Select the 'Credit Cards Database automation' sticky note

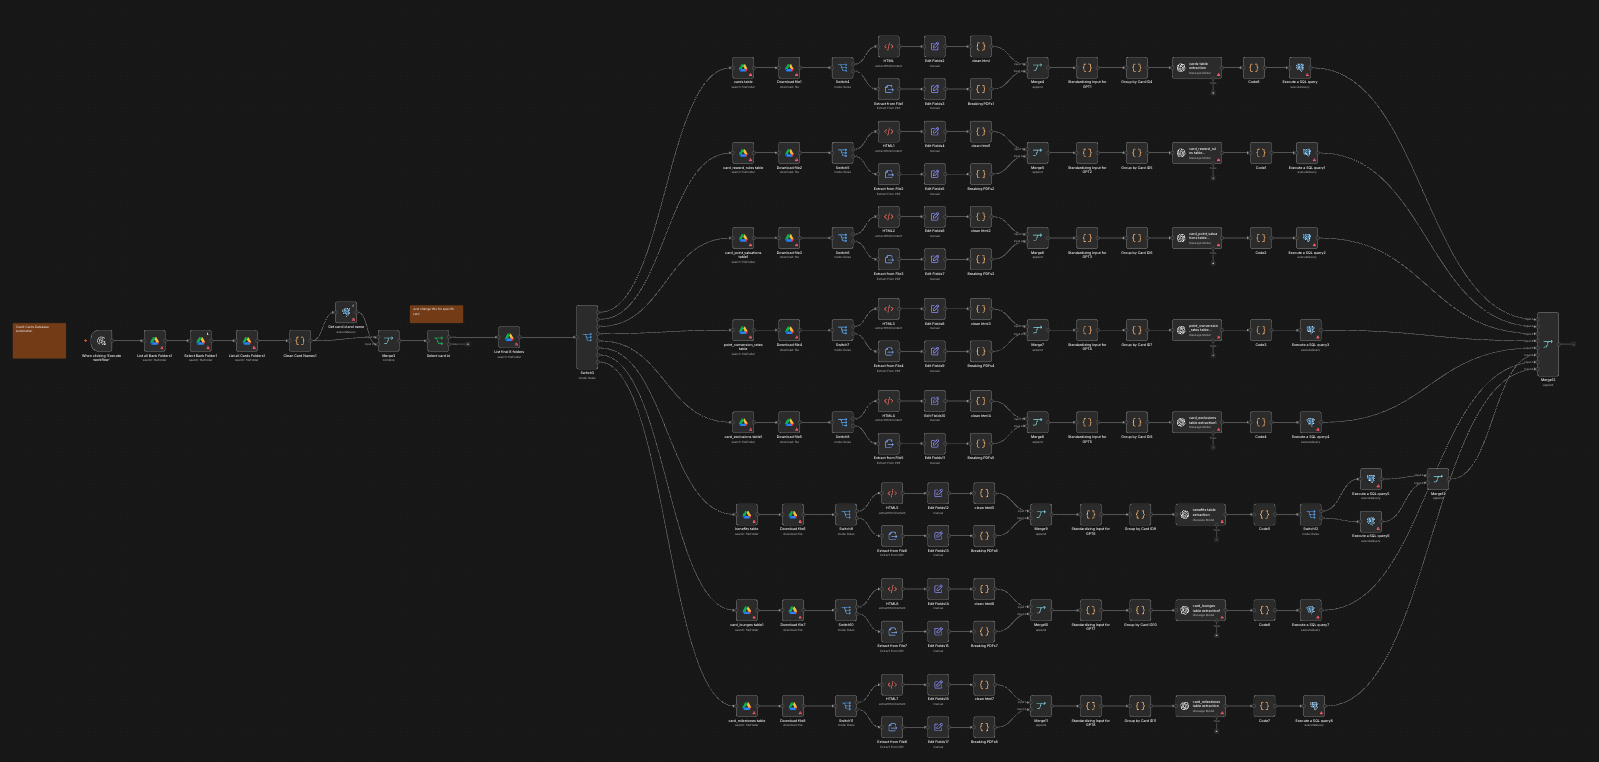point(39,340)
